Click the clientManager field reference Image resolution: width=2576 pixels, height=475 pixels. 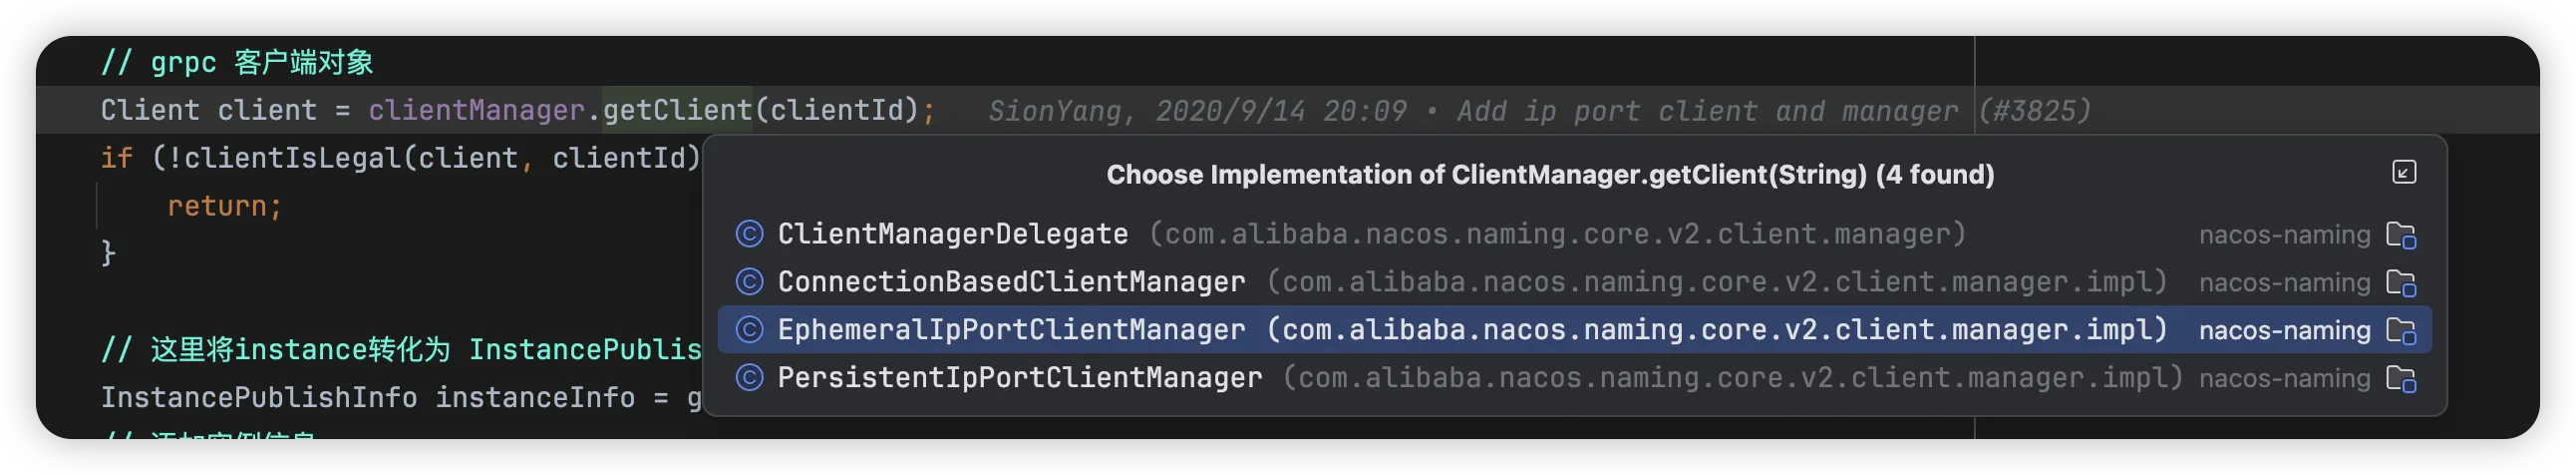pyautogui.click(x=476, y=110)
